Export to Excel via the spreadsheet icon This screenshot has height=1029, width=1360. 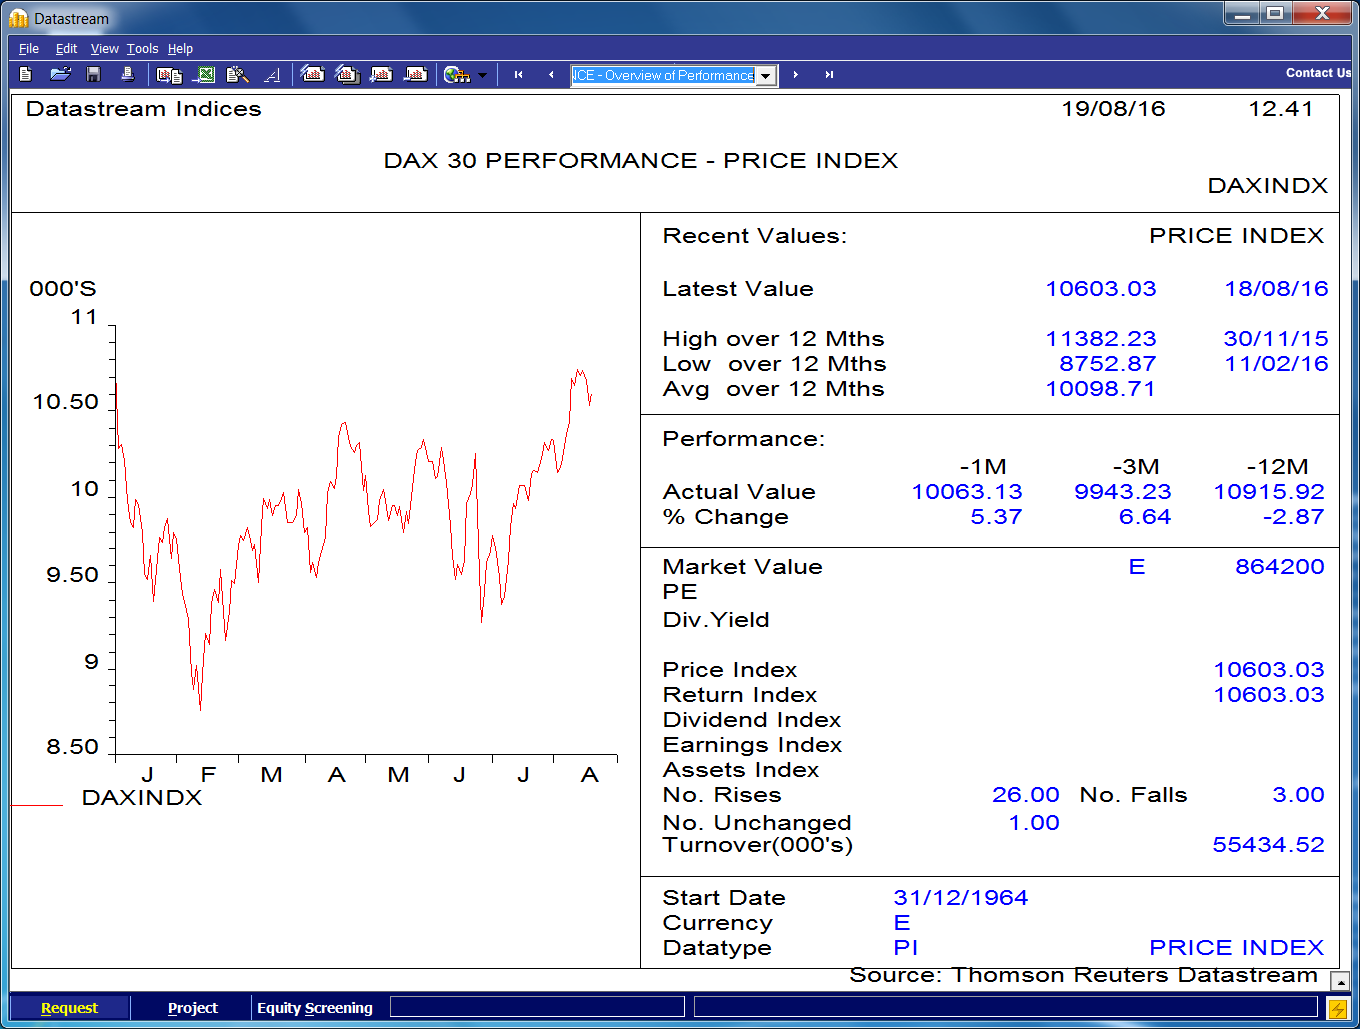(x=204, y=74)
